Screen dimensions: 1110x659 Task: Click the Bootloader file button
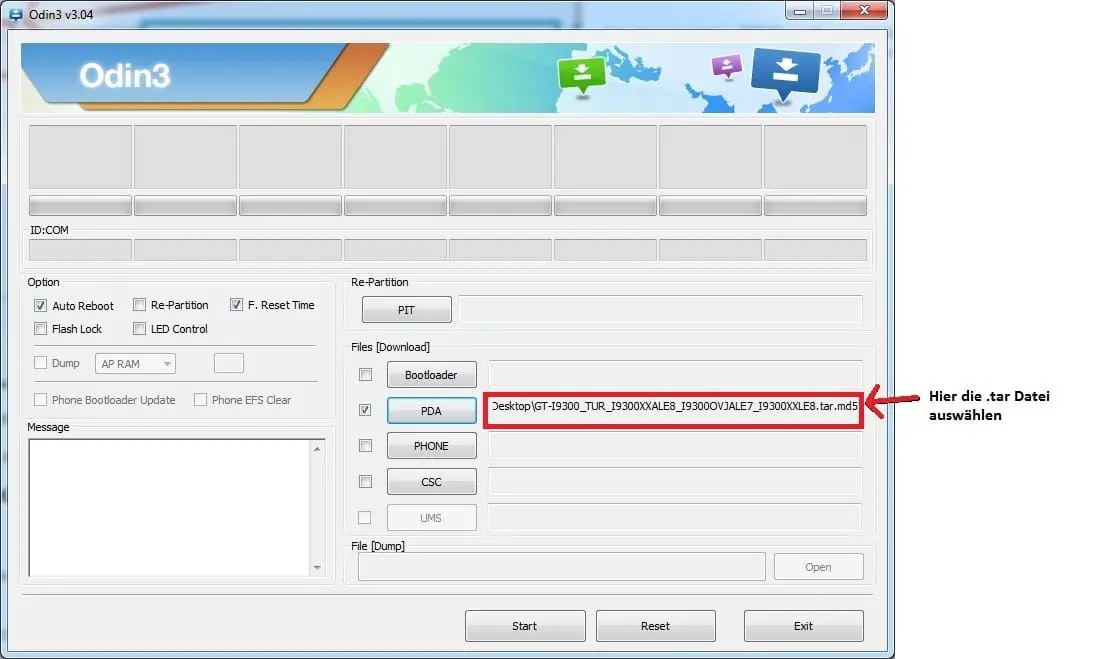(x=431, y=374)
